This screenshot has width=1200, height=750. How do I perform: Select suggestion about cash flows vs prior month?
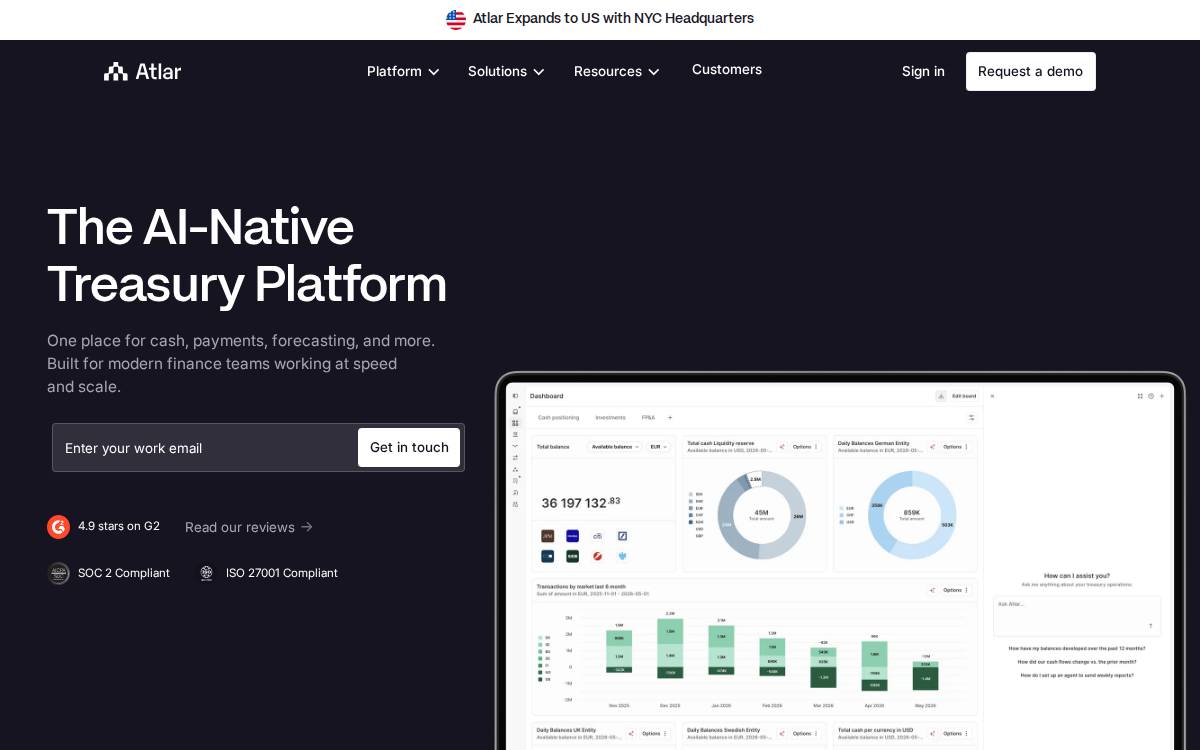(1077, 662)
